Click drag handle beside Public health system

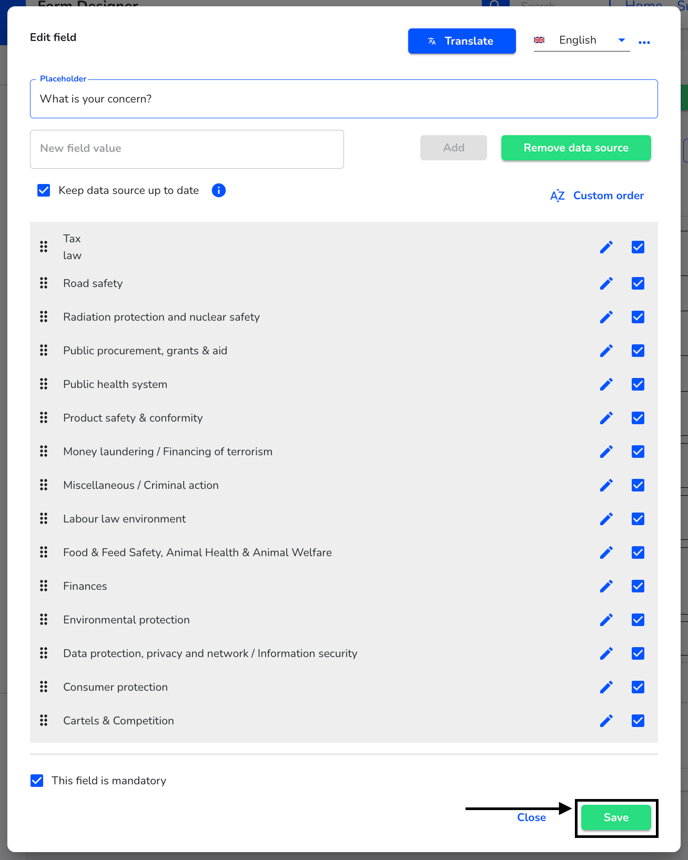pos(44,384)
